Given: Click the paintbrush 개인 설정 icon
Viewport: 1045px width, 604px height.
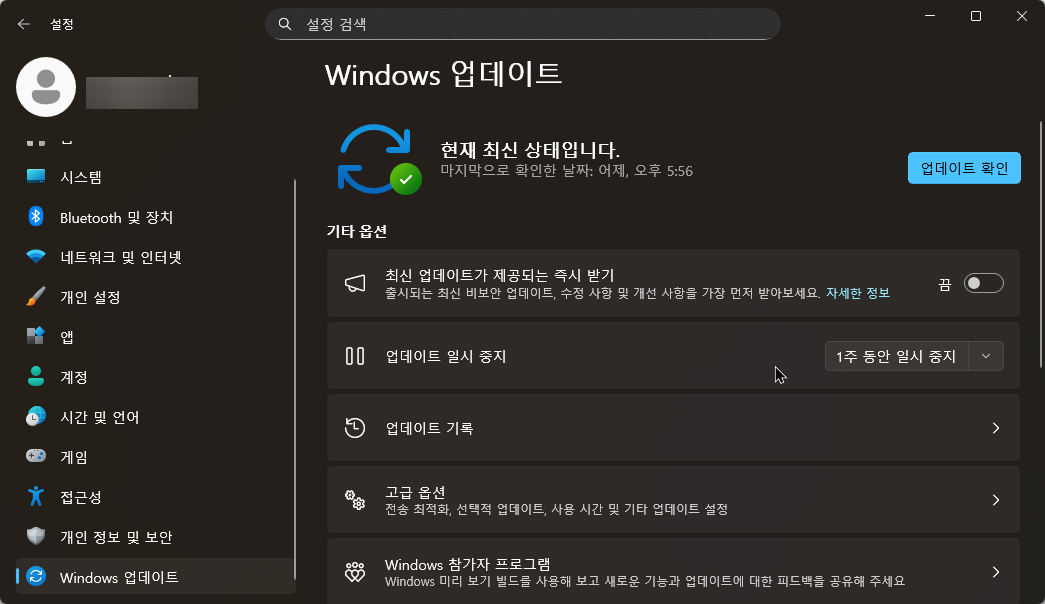Looking at the screenshot, I should tap(36, 296).
